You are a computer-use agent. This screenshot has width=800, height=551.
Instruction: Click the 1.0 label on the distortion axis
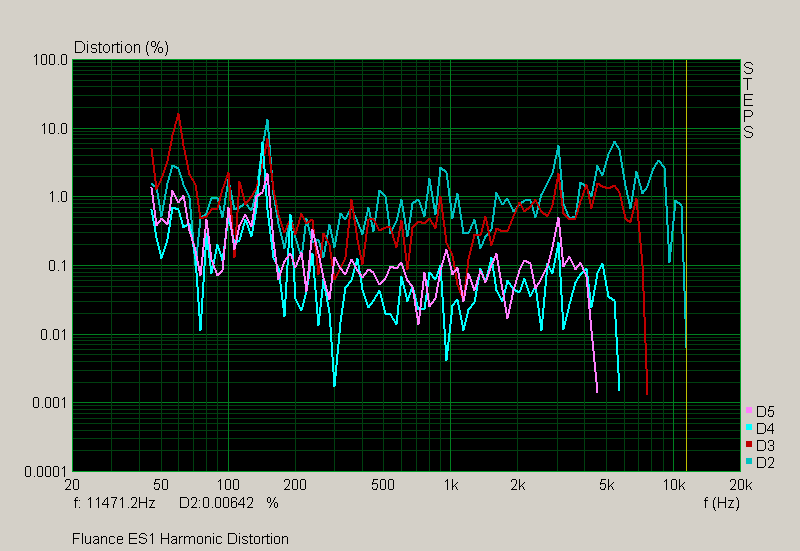coord(58,197)
